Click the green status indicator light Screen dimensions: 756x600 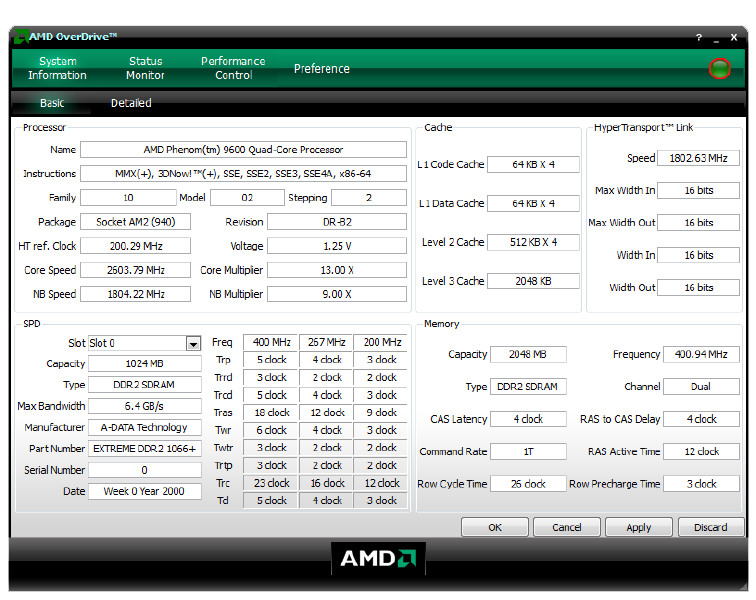pos(719,69)
